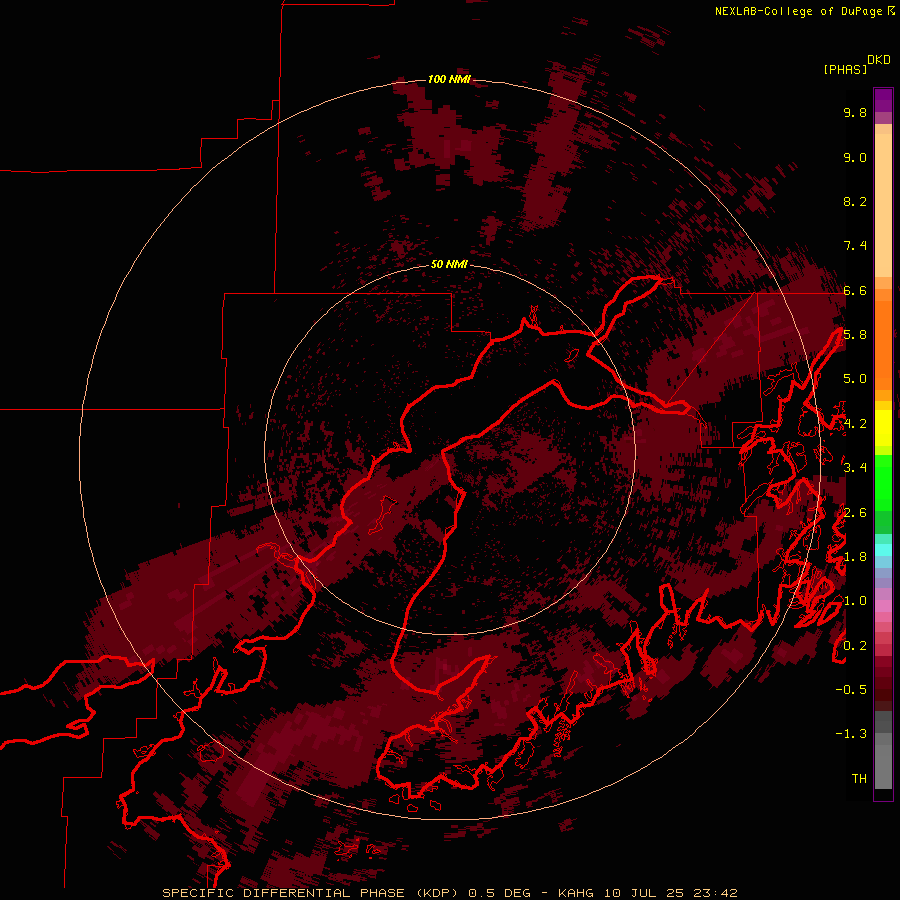
Task: Select the -0.5 legend value
Action: click(x=851, y=690)
